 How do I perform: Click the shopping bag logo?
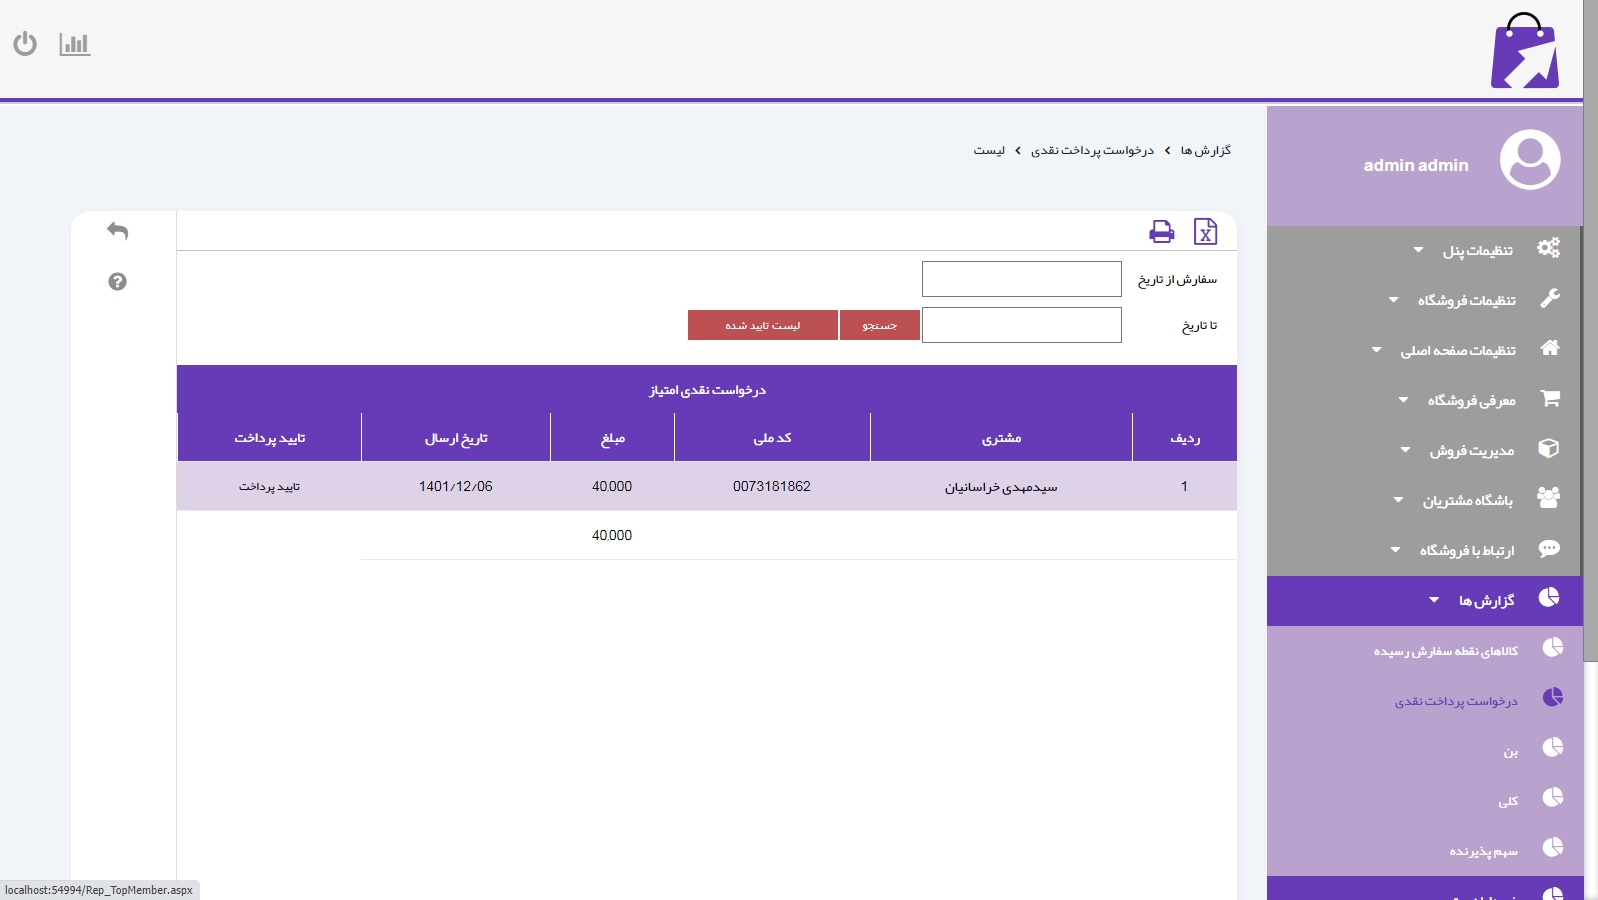tap(1524, 52)
